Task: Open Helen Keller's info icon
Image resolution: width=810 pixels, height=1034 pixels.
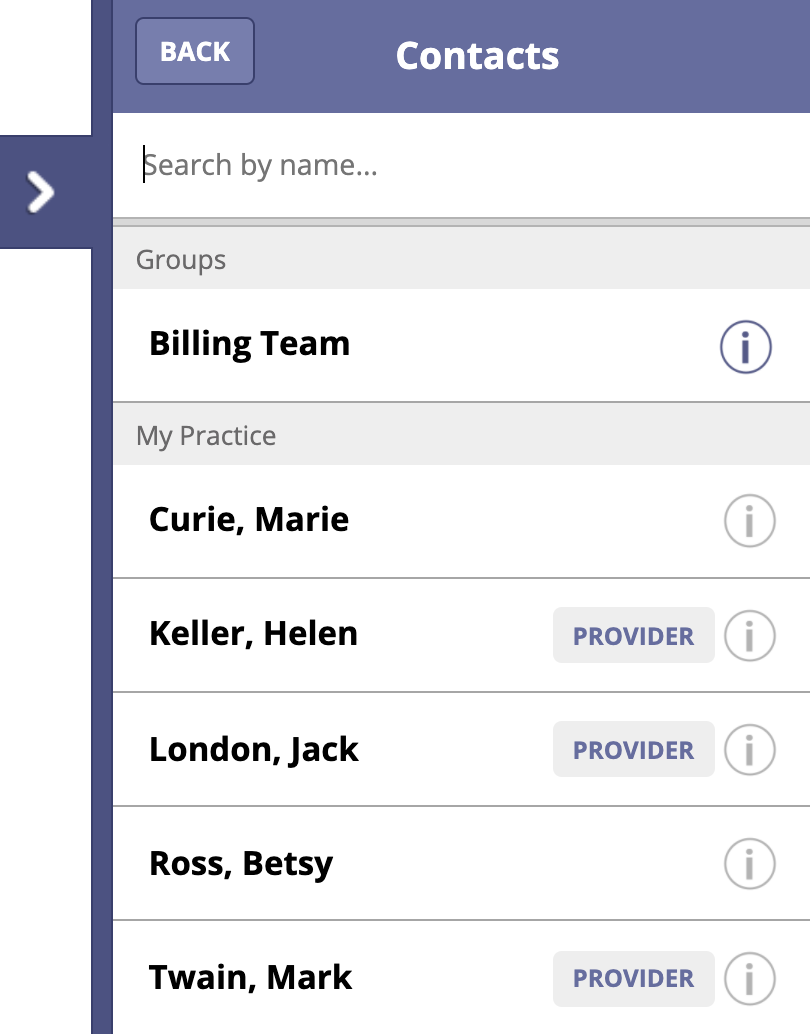Action: (x=749, y=636)
